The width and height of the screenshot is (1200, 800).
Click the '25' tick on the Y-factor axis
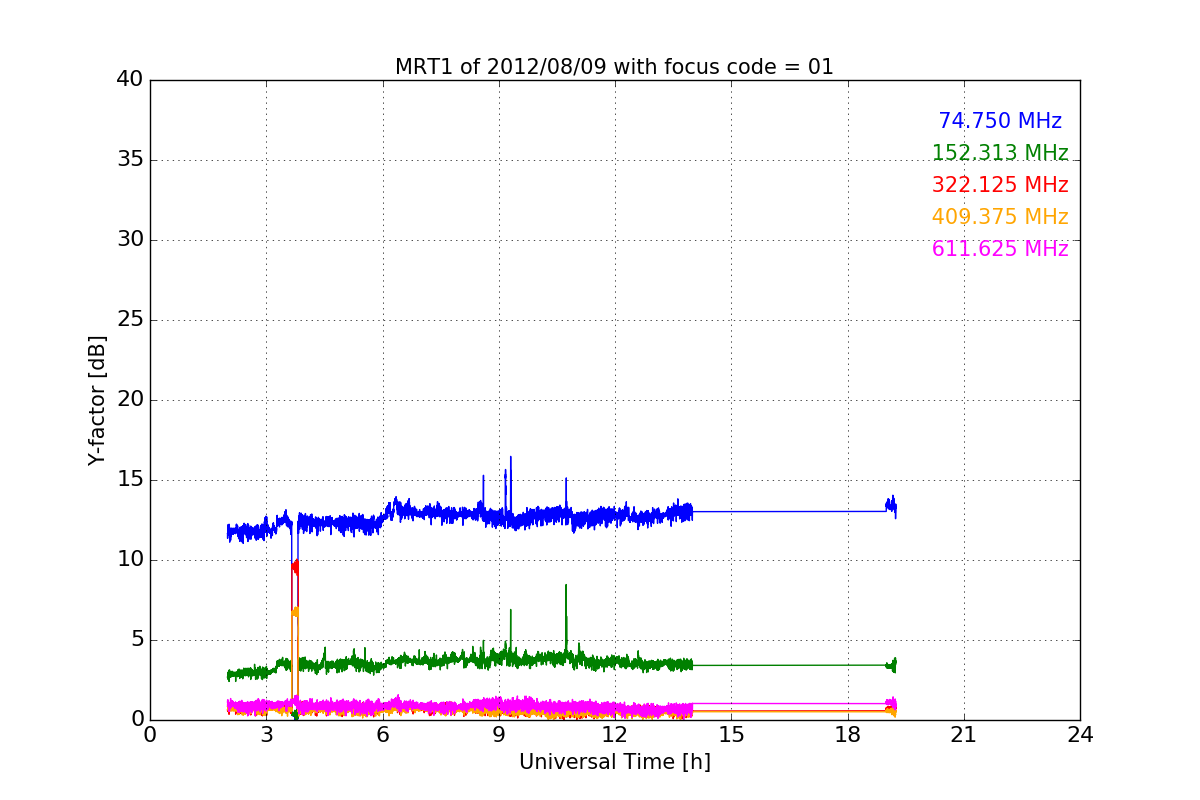point(129,320)
